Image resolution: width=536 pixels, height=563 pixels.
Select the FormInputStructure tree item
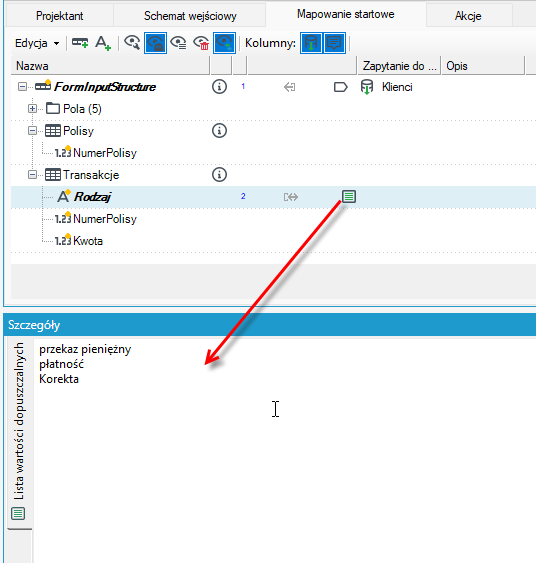(x=105, y=87)
